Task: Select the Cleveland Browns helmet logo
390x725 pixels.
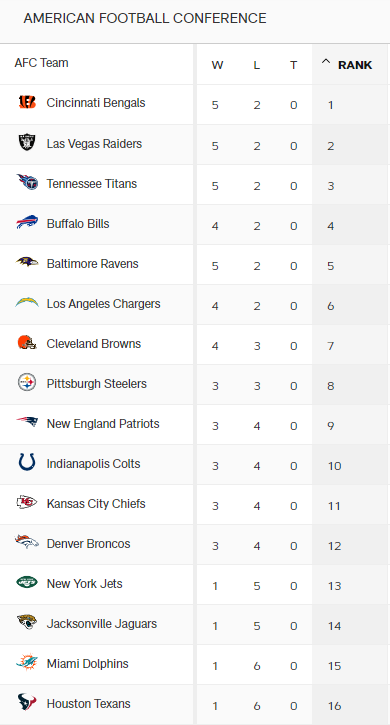Action: tap(27, 343)
